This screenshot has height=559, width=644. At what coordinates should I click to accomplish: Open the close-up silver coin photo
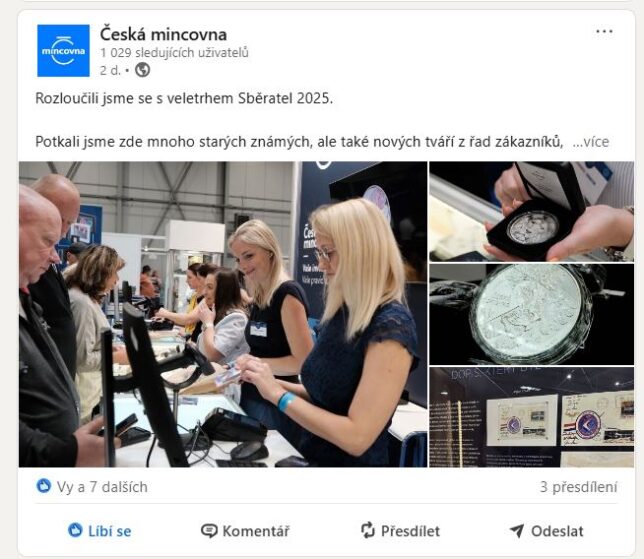531,315
